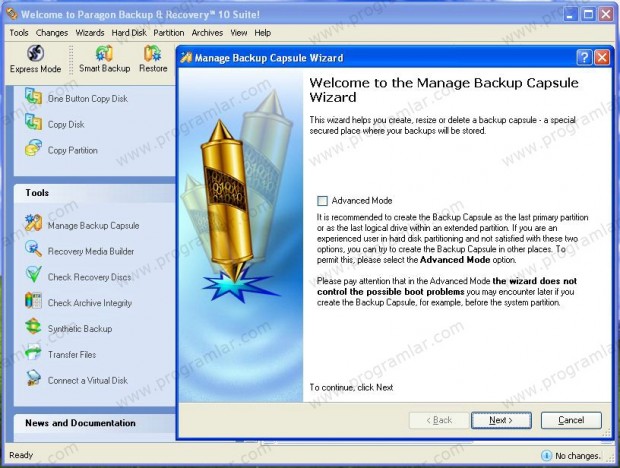Viewport: 620px width, 468px height.
Task: Enable the Advanced Mode checkbox
Action: click(x=322, y=201)
